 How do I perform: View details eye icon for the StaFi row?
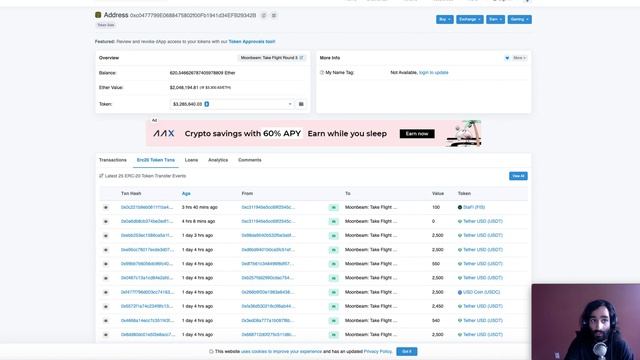click(106, 207)
